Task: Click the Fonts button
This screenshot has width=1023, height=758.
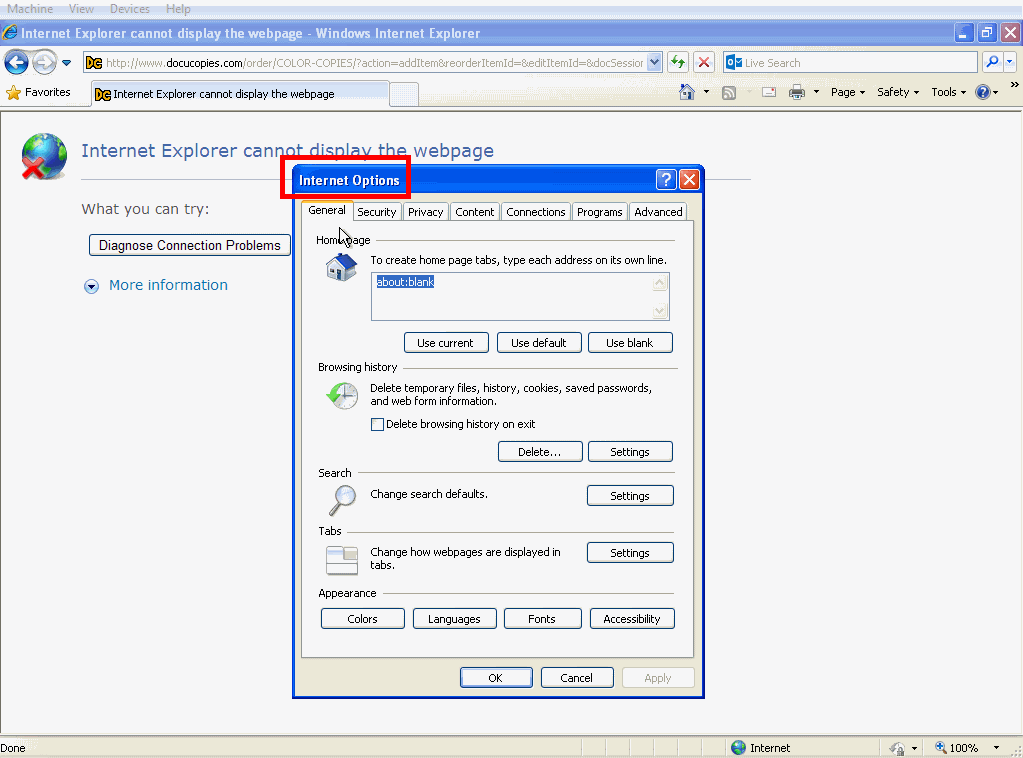Action: pos(542,618)
